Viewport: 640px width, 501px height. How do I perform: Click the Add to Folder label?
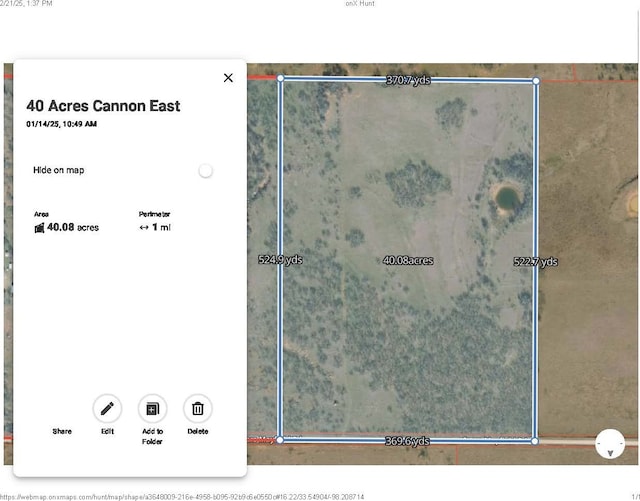152,436
